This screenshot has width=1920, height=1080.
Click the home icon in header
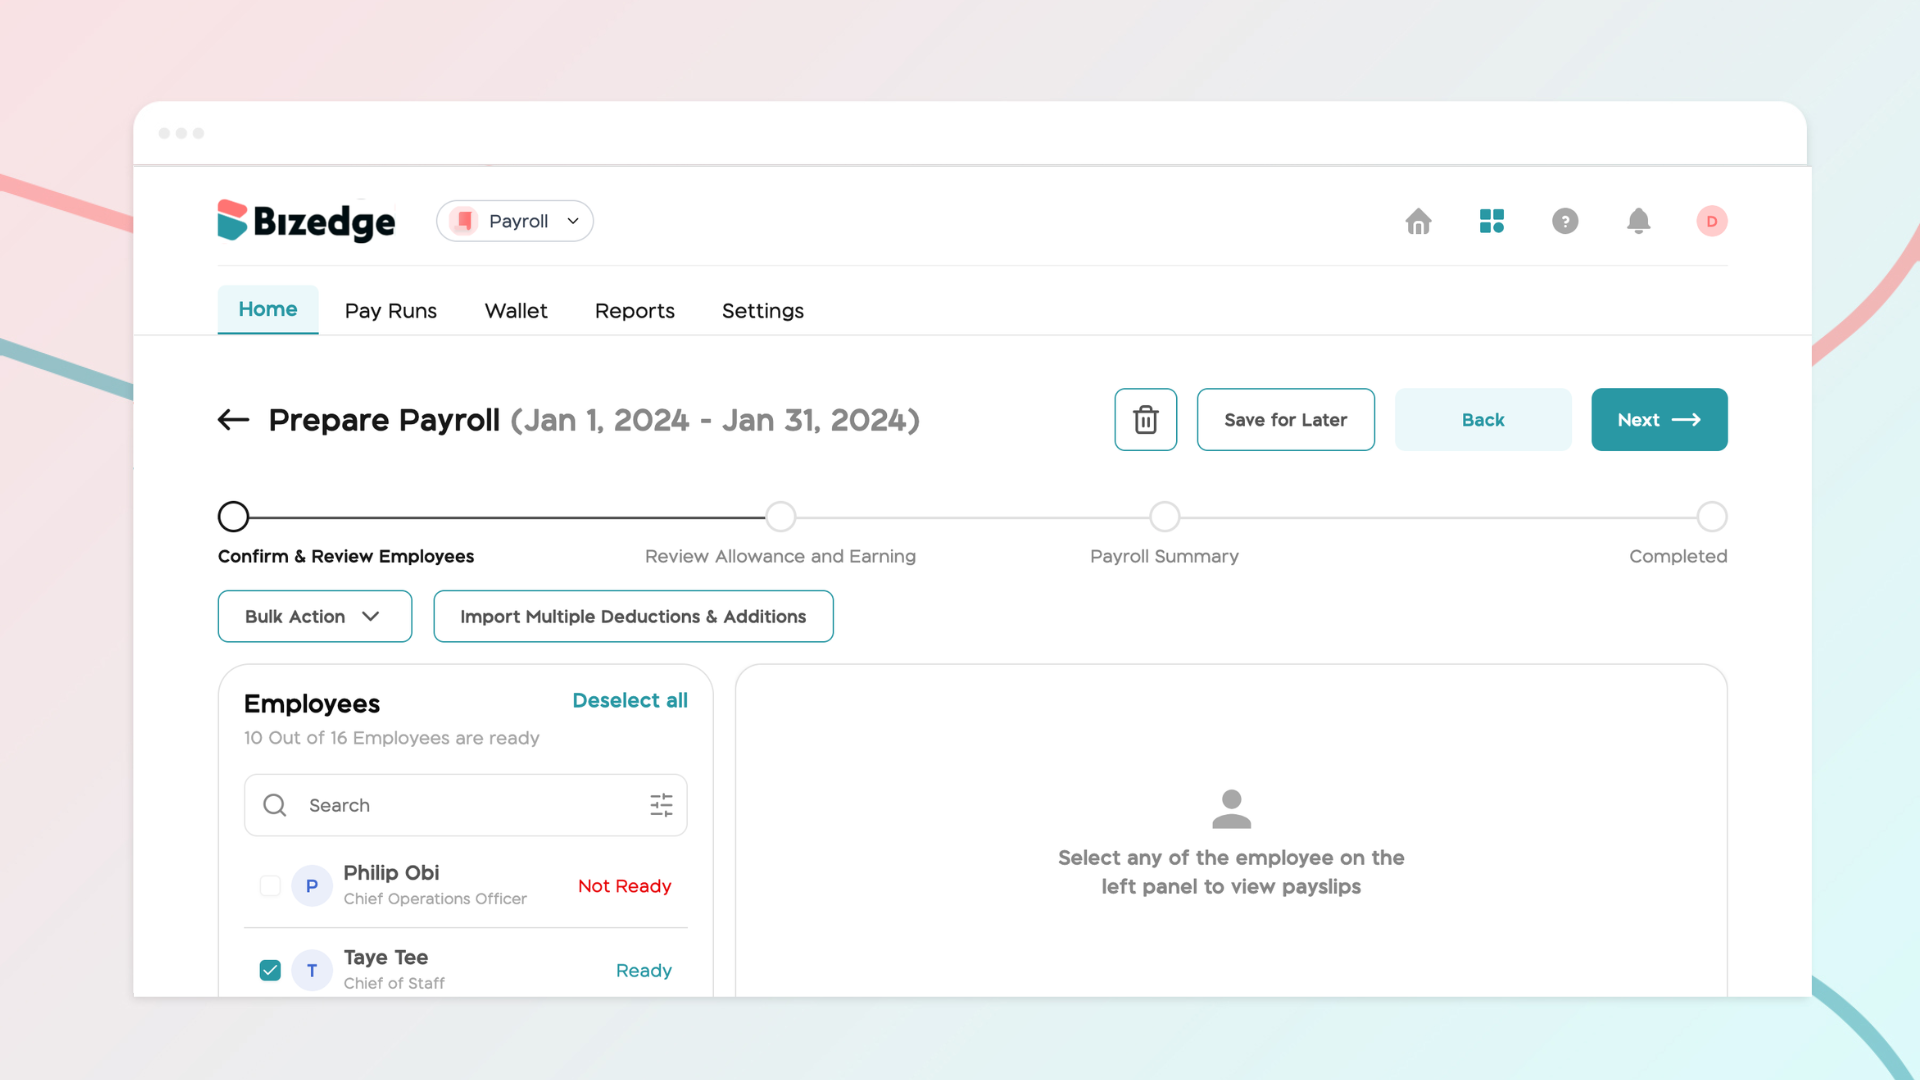(x=1418, y=221)
